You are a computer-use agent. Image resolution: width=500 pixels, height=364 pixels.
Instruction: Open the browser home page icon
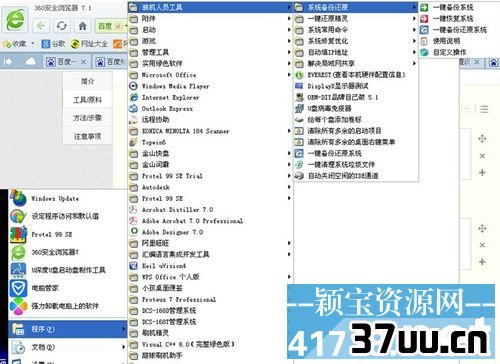(x=82, y=26)
